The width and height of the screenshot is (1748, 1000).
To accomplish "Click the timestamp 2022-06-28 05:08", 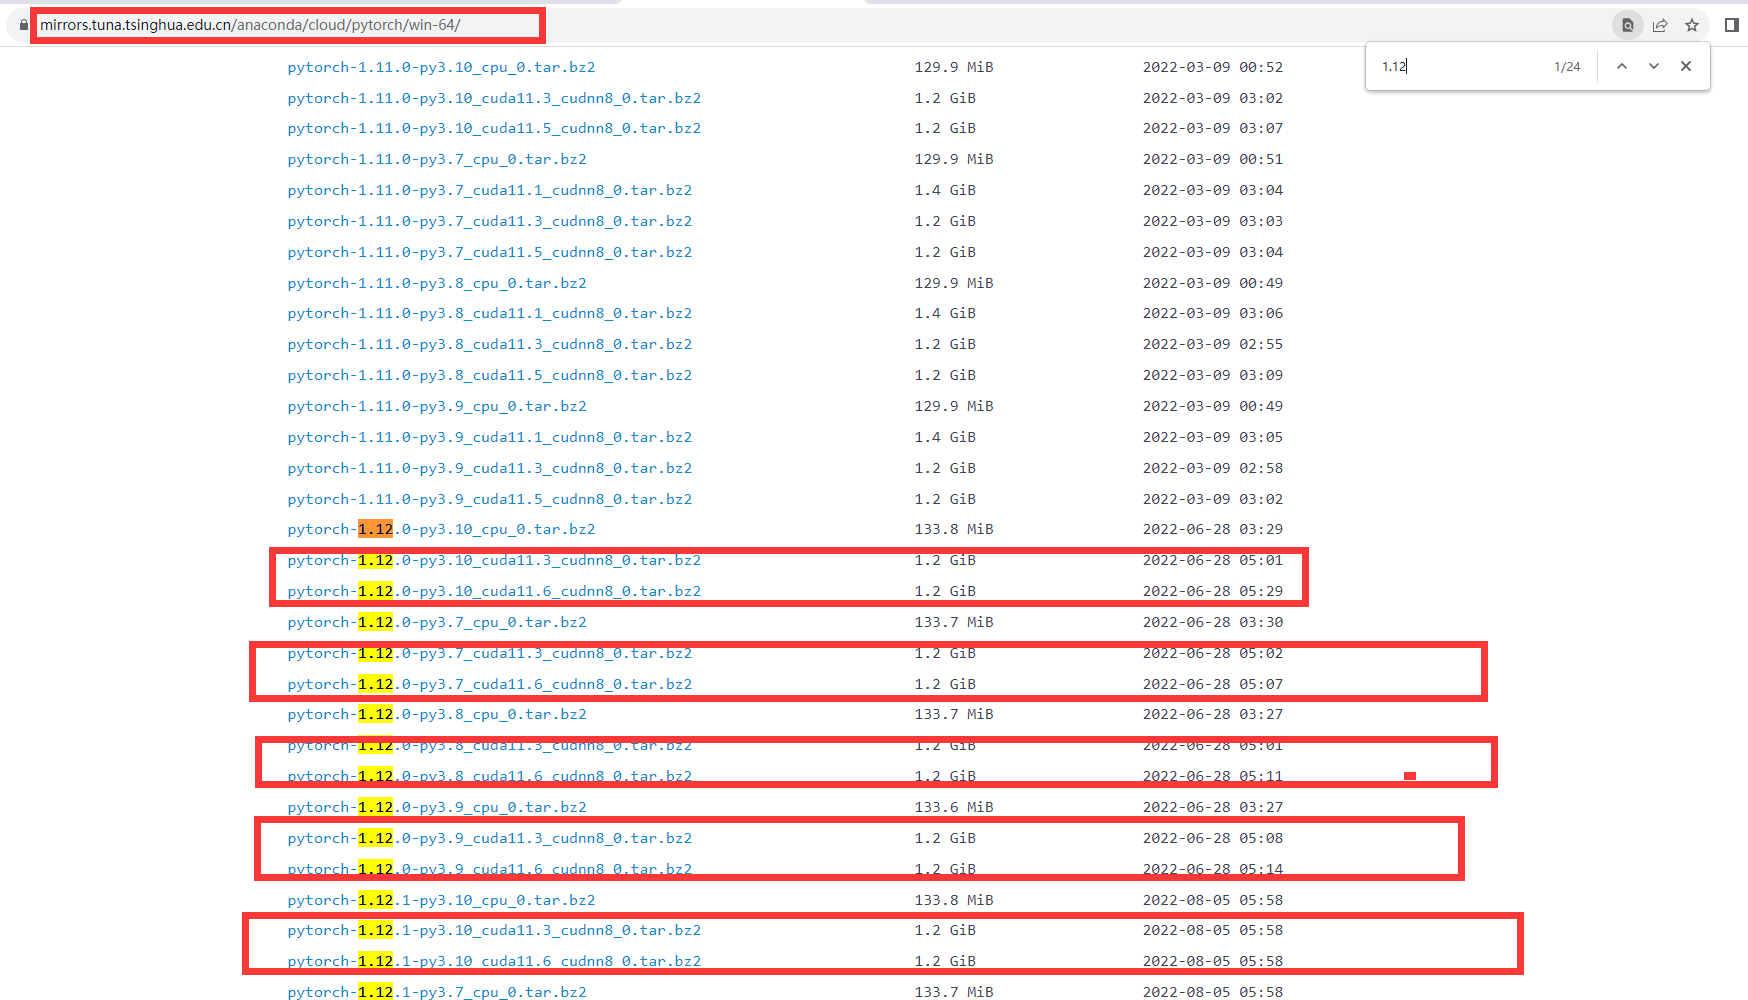I will pos(1213,838).
